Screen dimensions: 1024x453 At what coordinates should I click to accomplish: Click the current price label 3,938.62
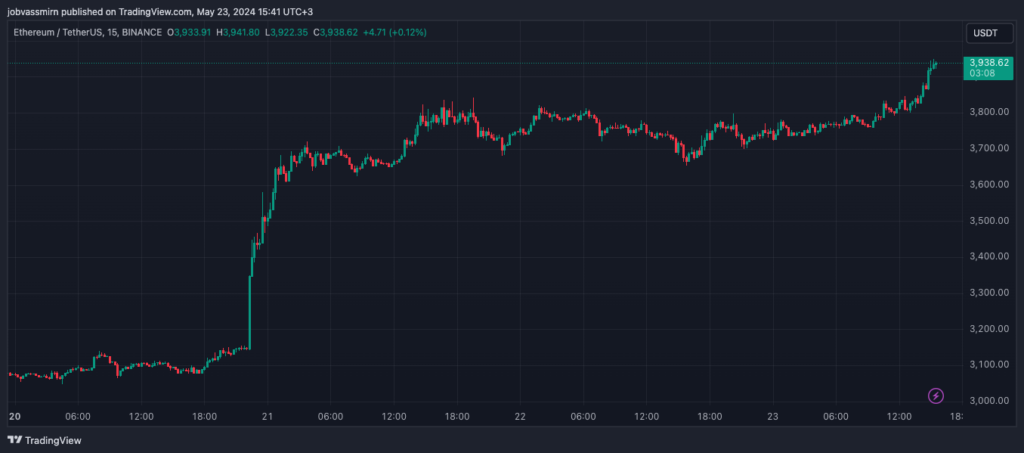(986, 62)
